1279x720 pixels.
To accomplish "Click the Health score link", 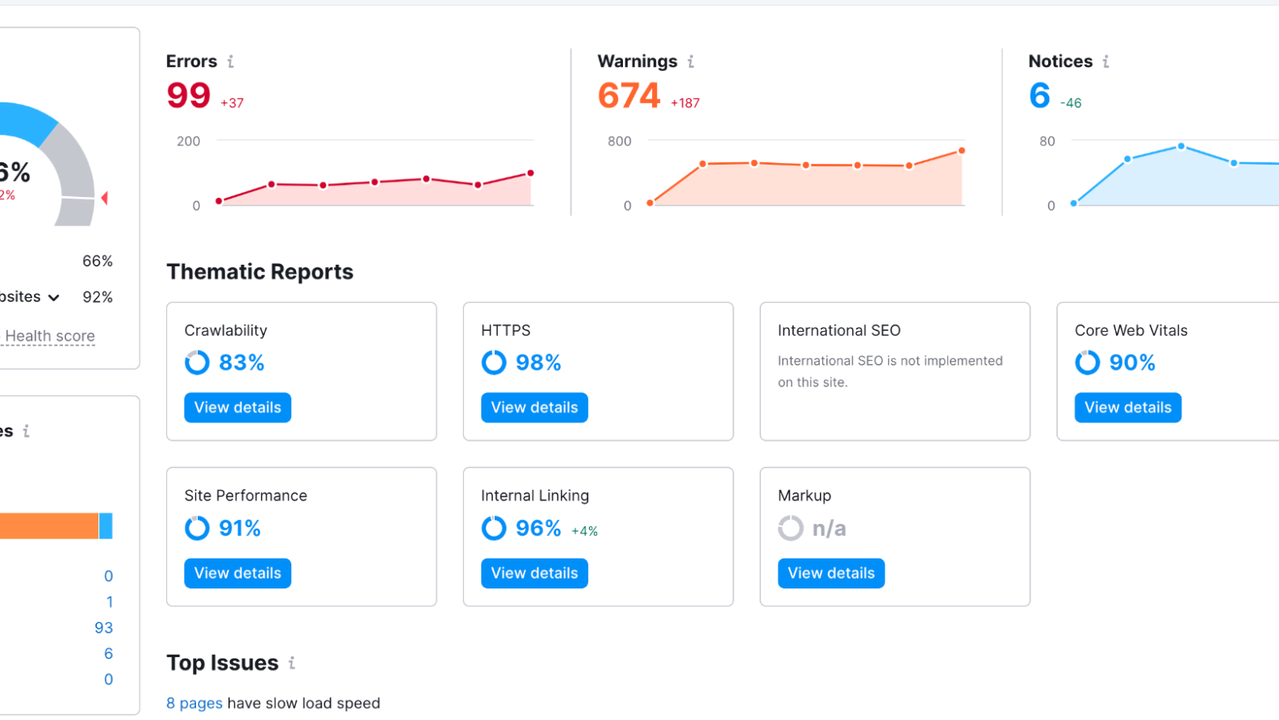I will [x=50, y=336].
